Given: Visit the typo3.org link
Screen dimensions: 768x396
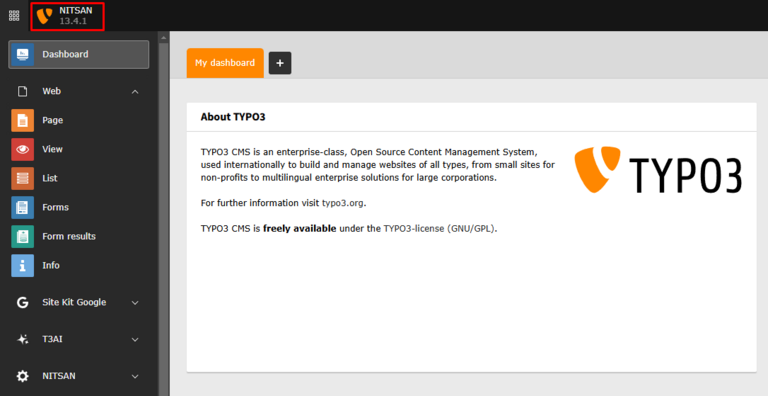Looking at the screenshot, I should coord(343,203).
